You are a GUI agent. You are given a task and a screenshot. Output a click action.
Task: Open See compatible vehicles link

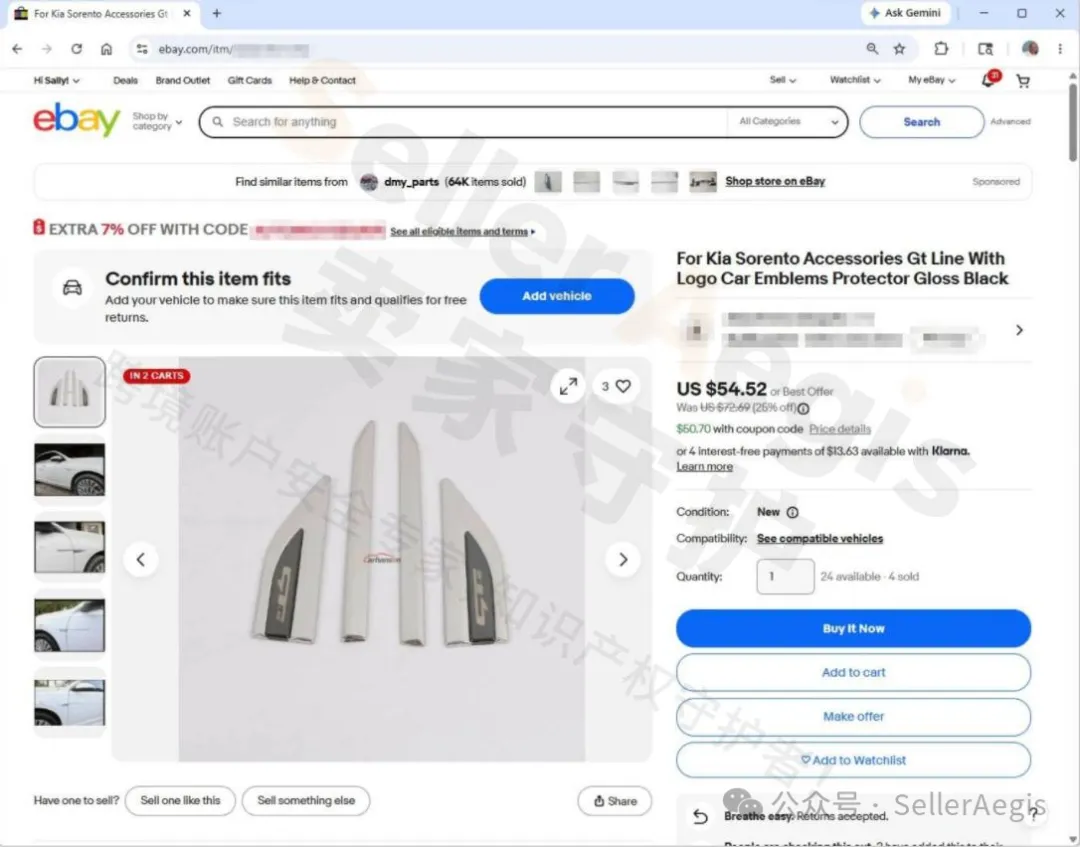[820, 538]
